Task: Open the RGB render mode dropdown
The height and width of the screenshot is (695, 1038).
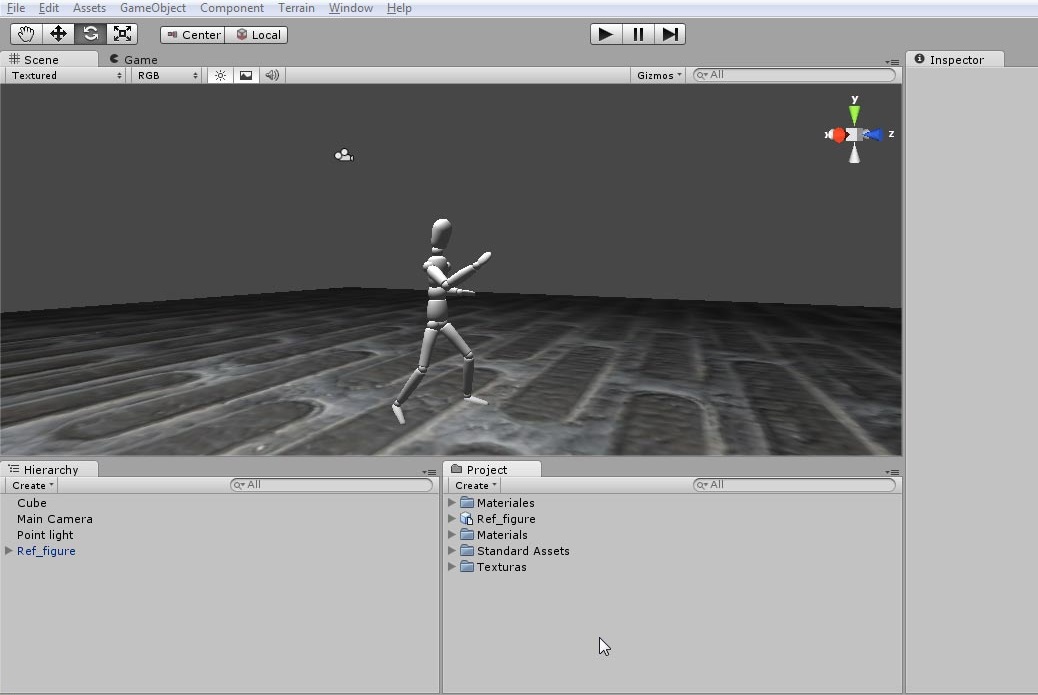Action: (x=167, y=75)
